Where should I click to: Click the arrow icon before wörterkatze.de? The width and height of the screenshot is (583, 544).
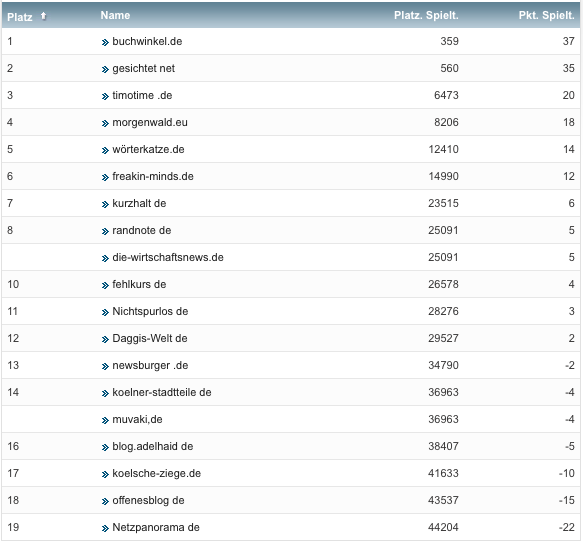coord(105,150)
